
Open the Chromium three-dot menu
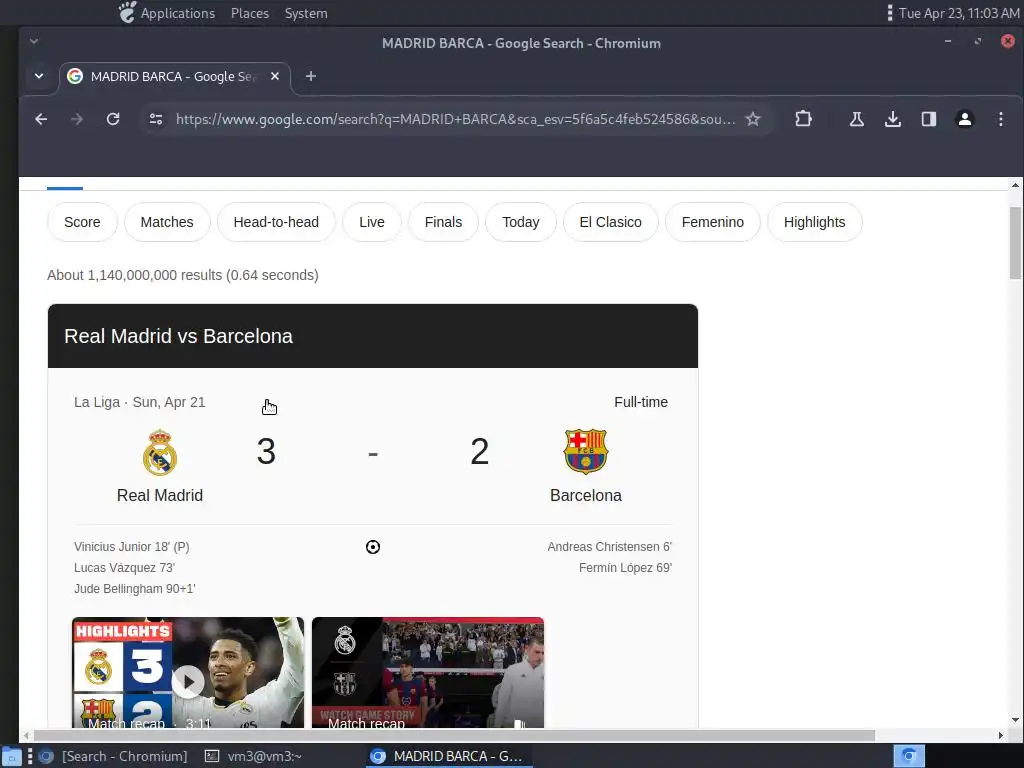point(1000,119)
